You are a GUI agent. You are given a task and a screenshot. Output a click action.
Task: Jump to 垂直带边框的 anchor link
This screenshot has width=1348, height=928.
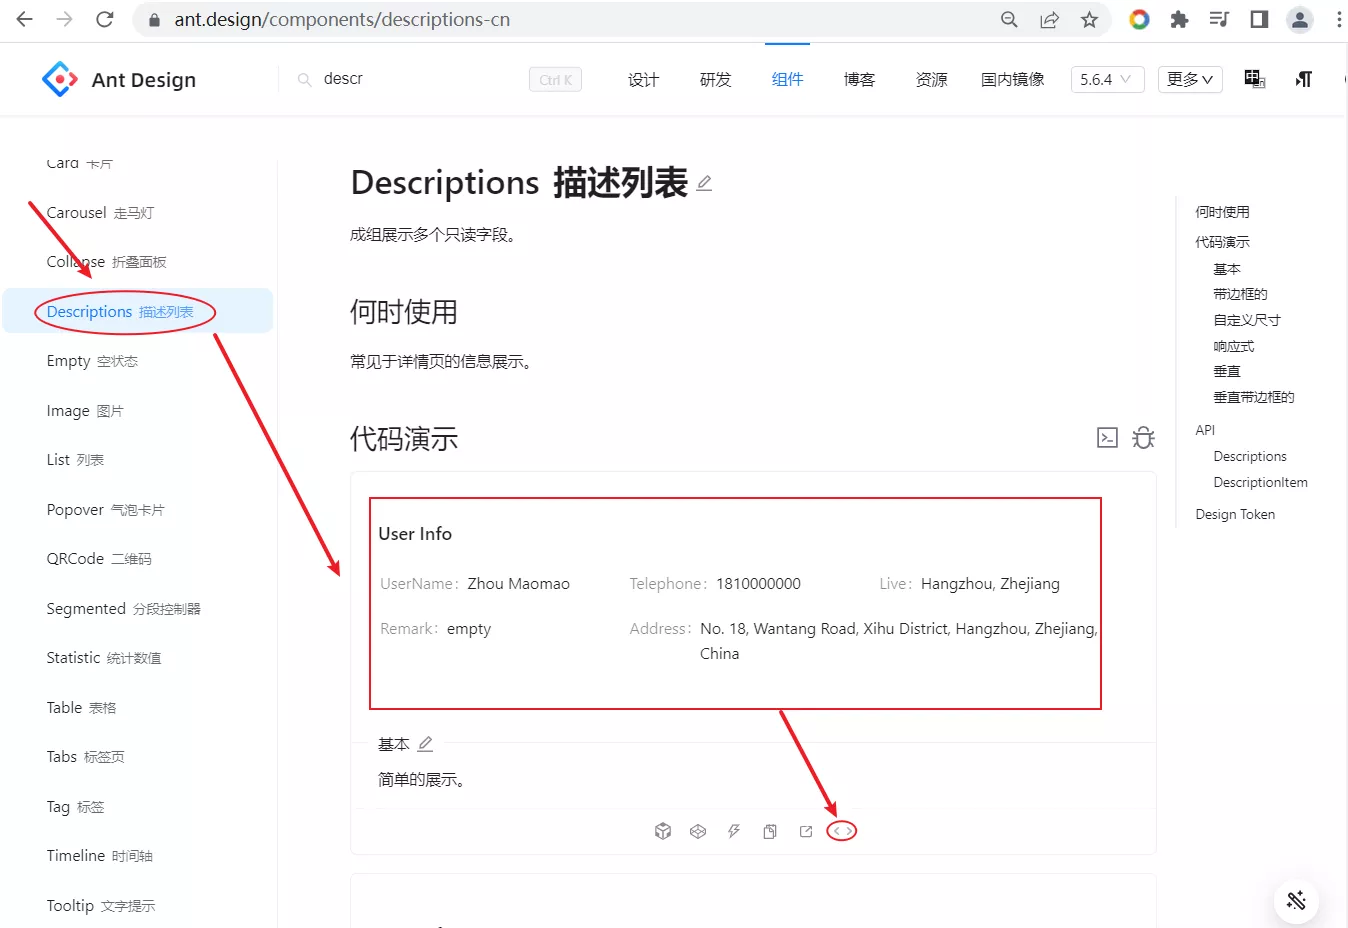pos(1254,397)
